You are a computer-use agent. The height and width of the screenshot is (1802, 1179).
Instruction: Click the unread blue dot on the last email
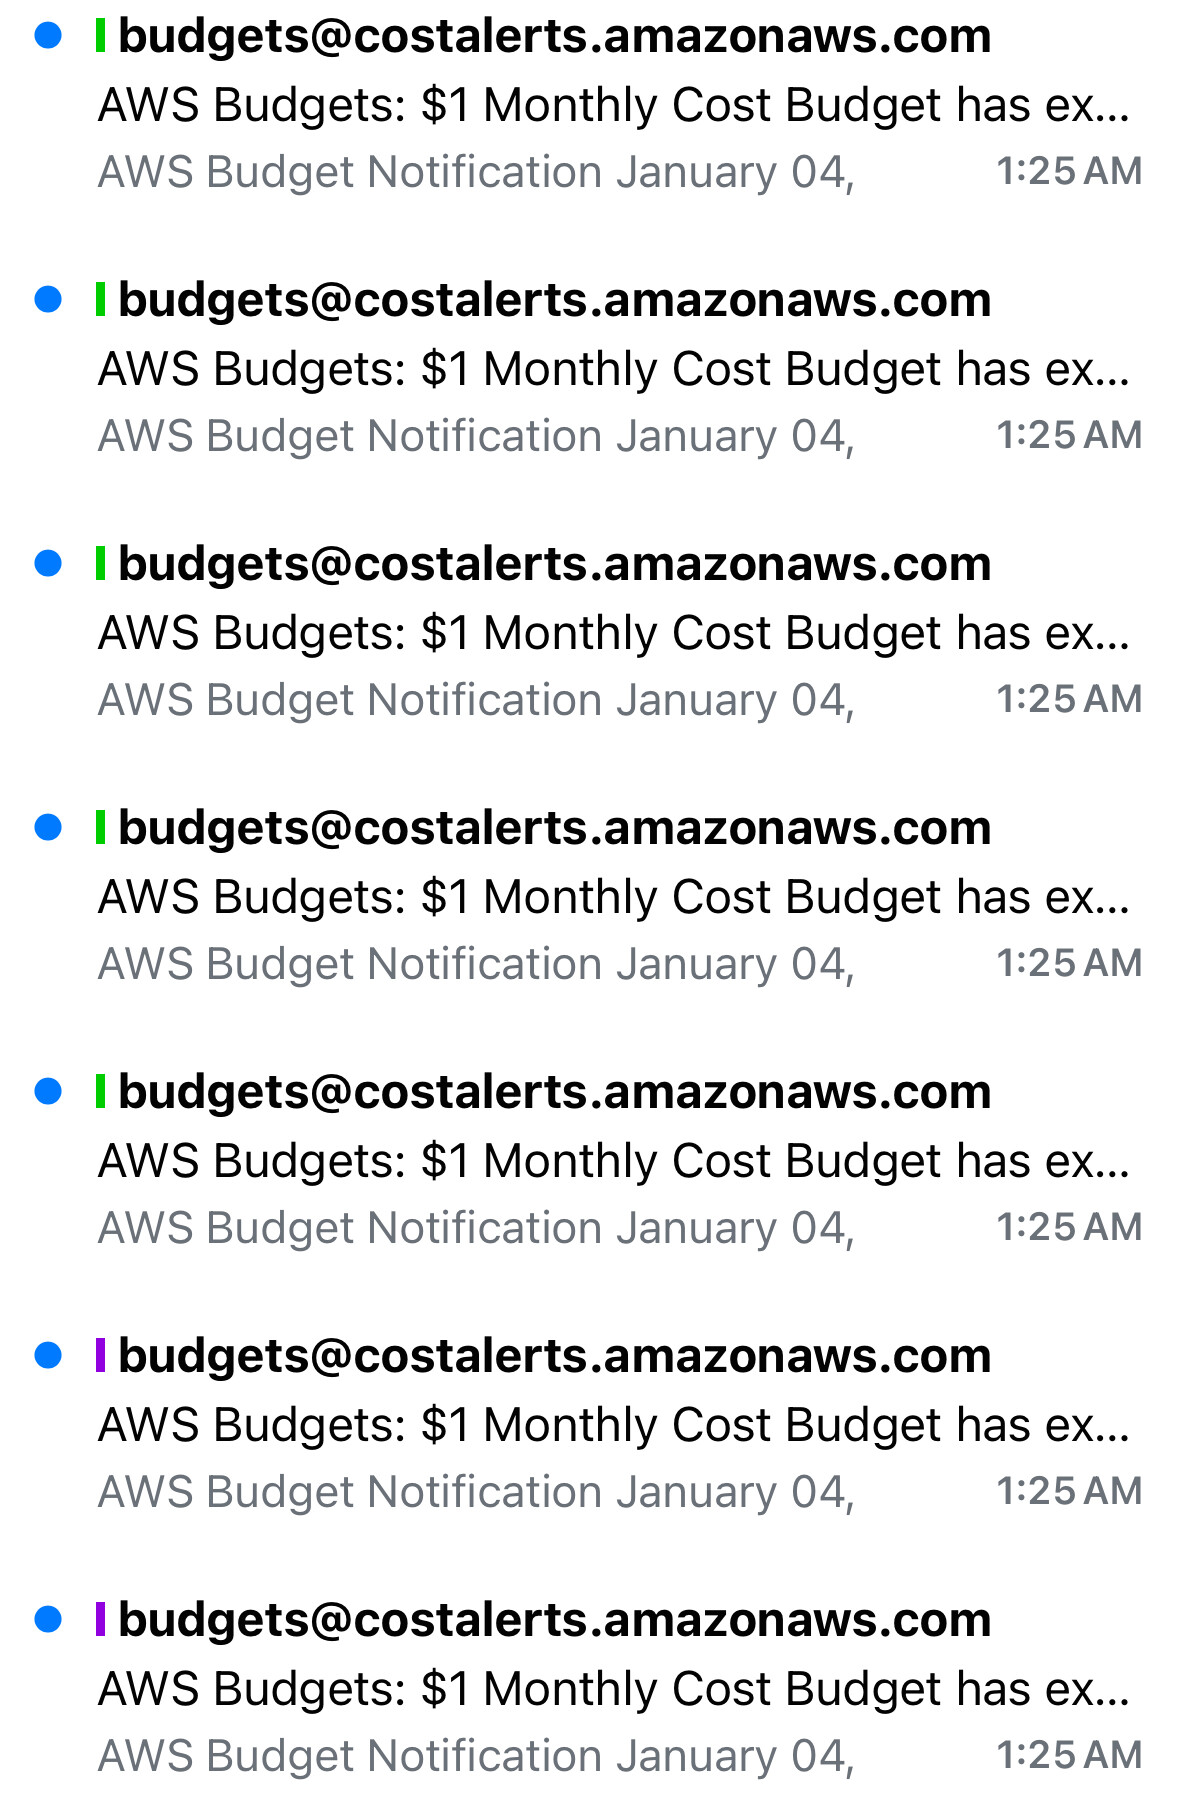48,1620
